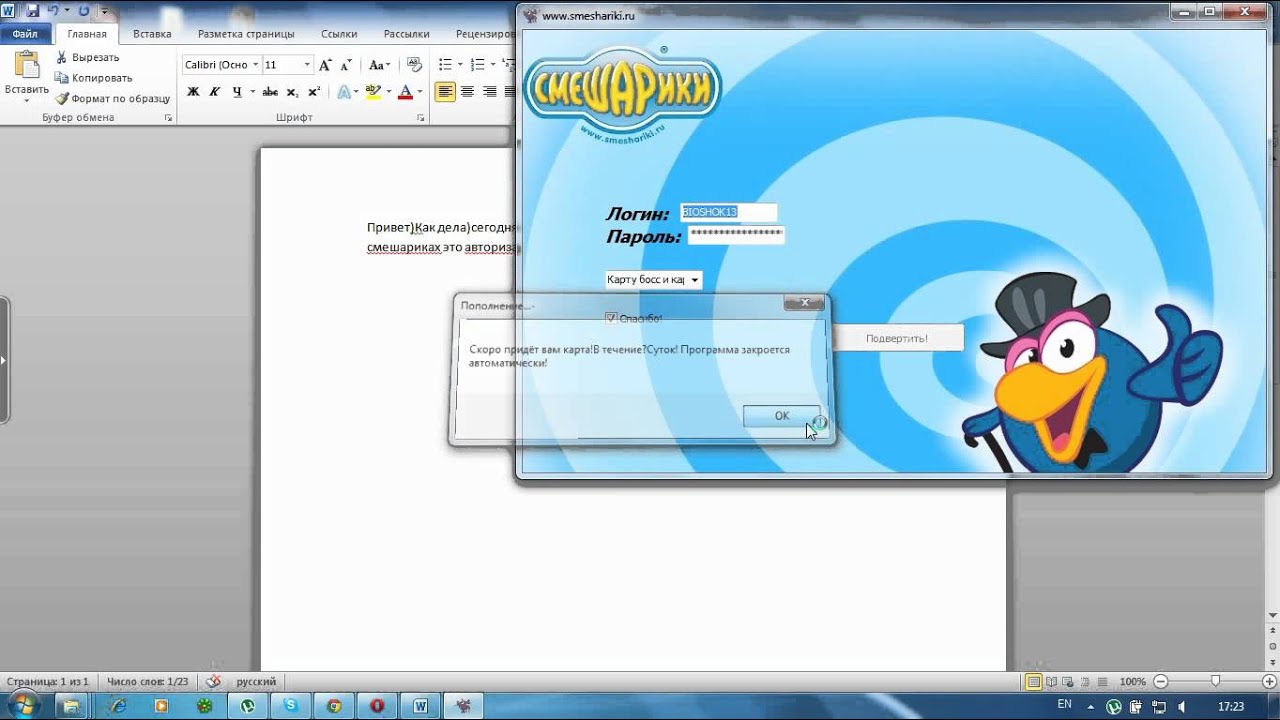
Task: Open Opera from the taskbar
Action: click(377, 705)
